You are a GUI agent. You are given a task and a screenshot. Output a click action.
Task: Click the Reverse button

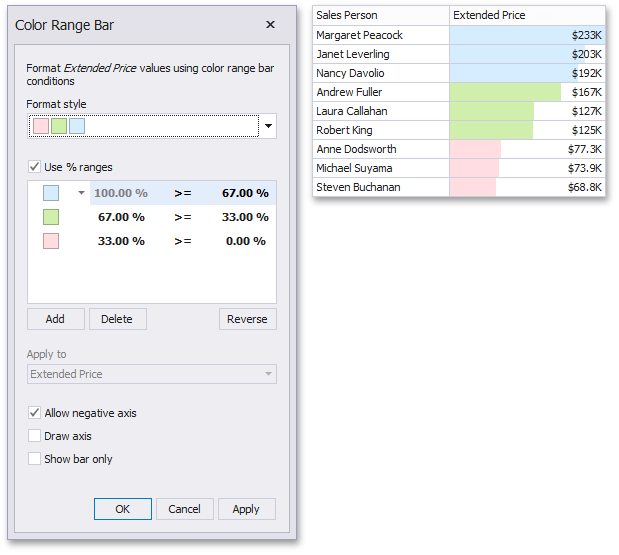coord(247,319)
